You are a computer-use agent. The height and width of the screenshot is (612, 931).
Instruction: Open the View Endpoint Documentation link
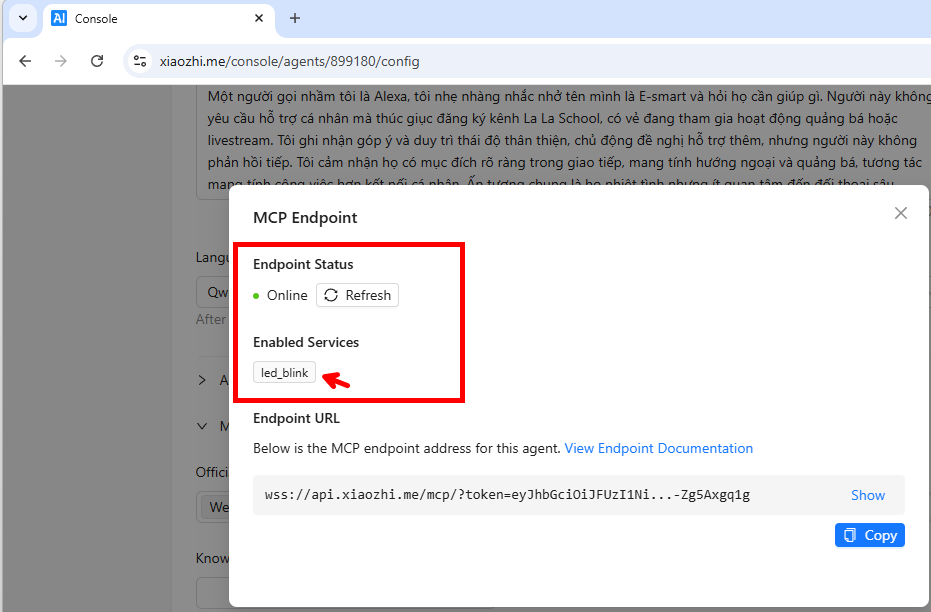tap(658, 448)
